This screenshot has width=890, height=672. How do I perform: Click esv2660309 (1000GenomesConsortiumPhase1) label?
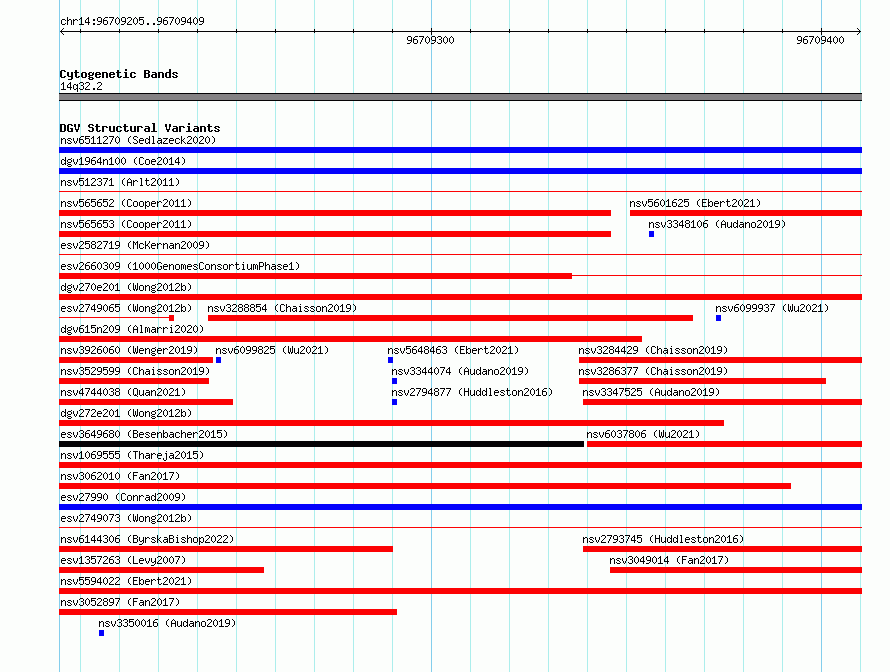(x=180, y=266)
